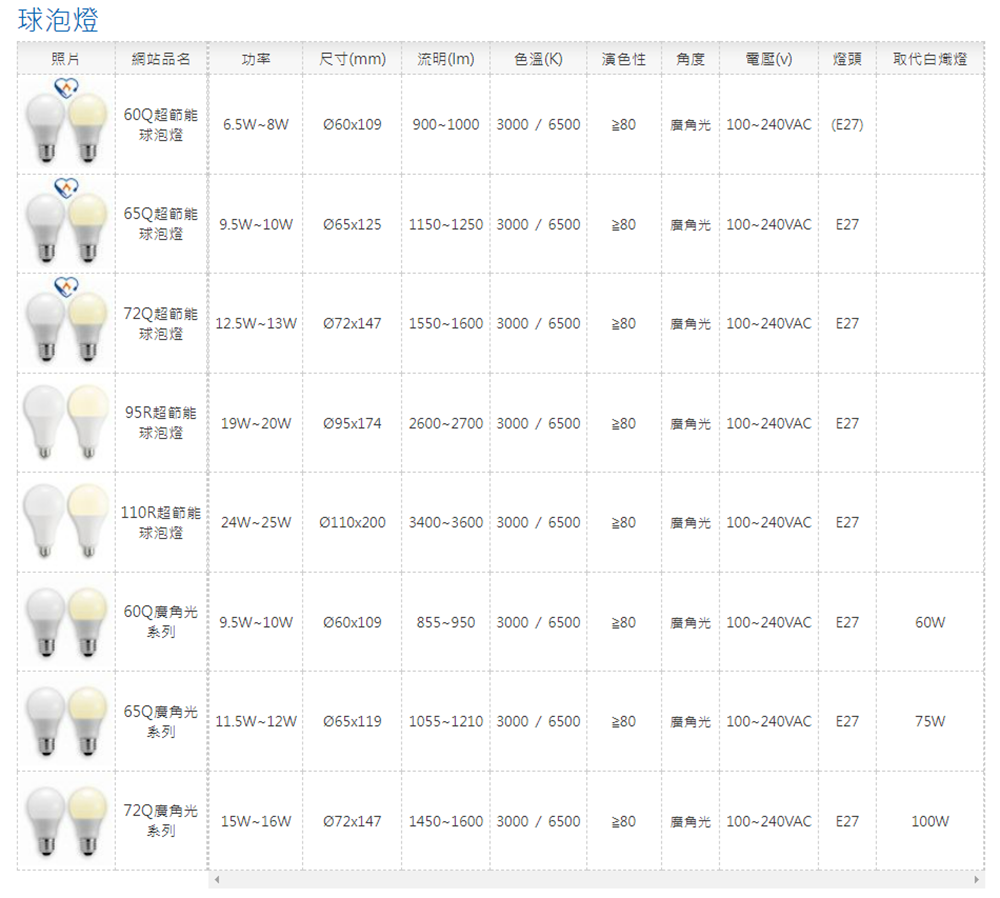The width and height of the screenshot is (1000, 898).
Task: Click the 球泡燈 page heading
Action: coord(58,19)
